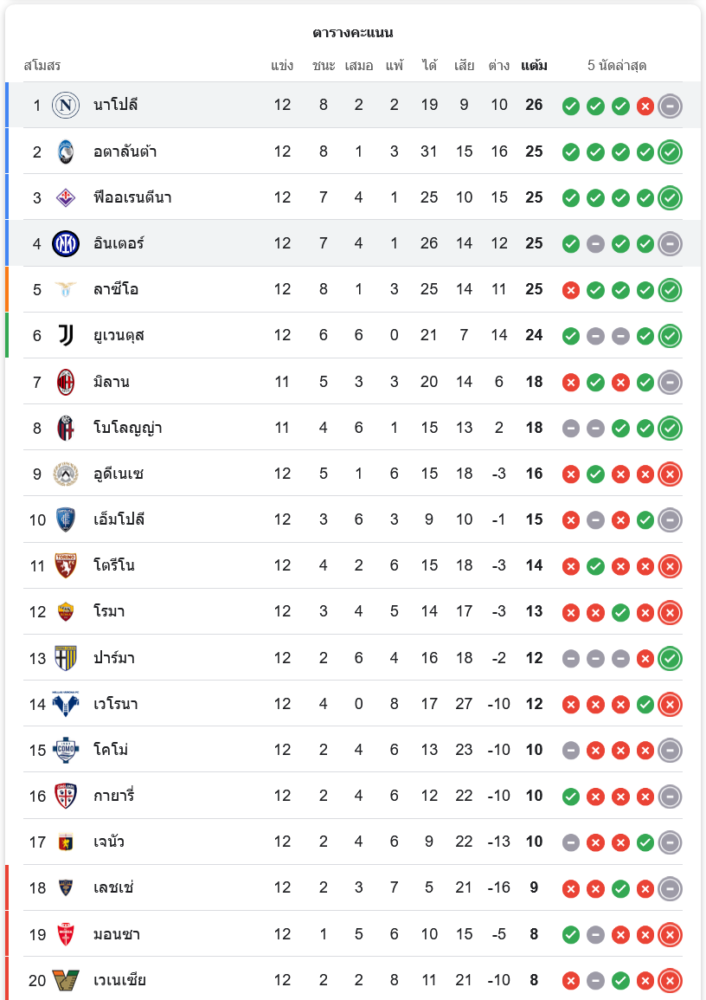Click the Roma club crest icon
The height and width of the screenshot is (1000, 706).
pyautogui.click(x=66, y=611)
